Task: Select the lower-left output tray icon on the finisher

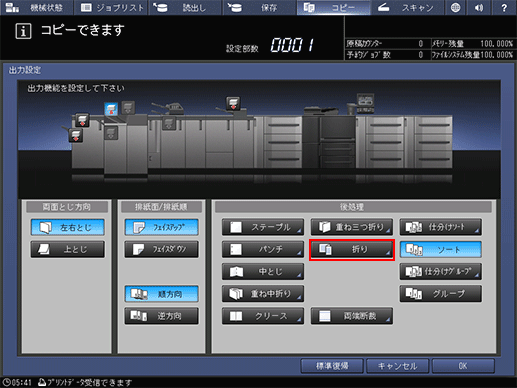Action: coord(76,135)
